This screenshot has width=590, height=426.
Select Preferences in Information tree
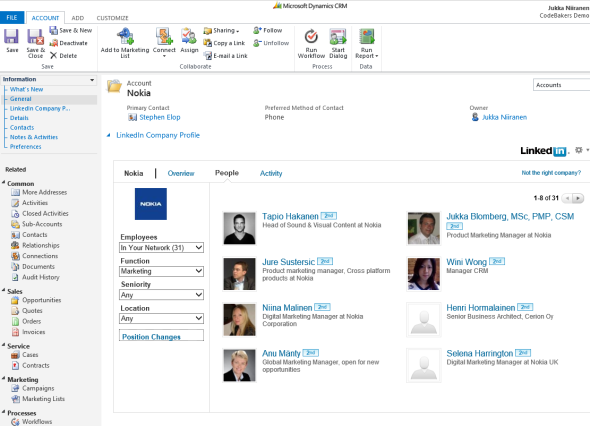[x=26, y=146]
